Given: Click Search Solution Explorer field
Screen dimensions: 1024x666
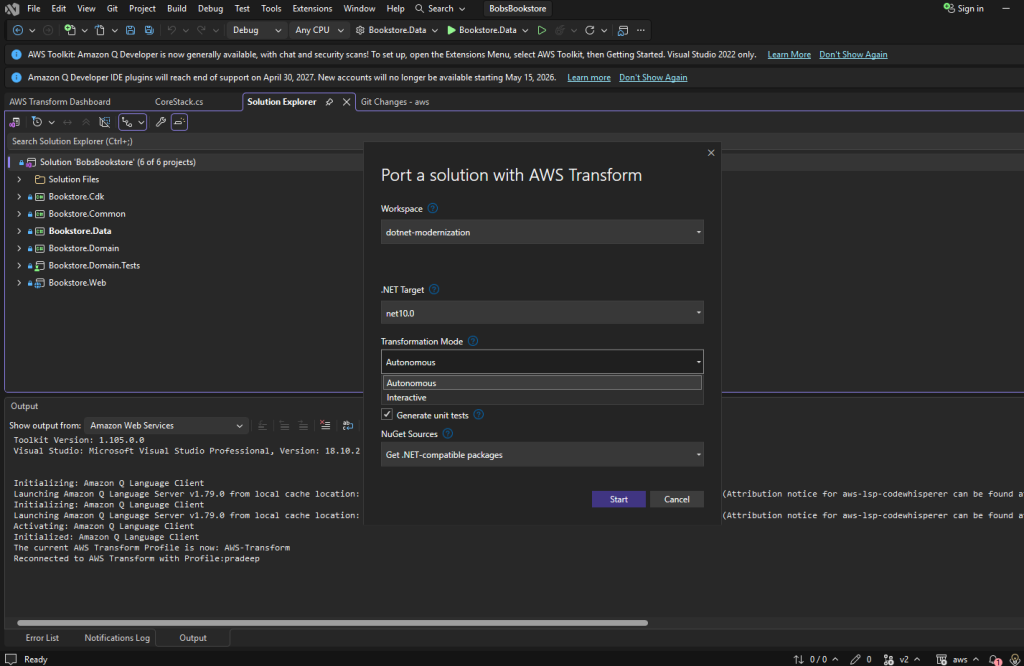Looking at the screenshot, I should coord(184,141).
